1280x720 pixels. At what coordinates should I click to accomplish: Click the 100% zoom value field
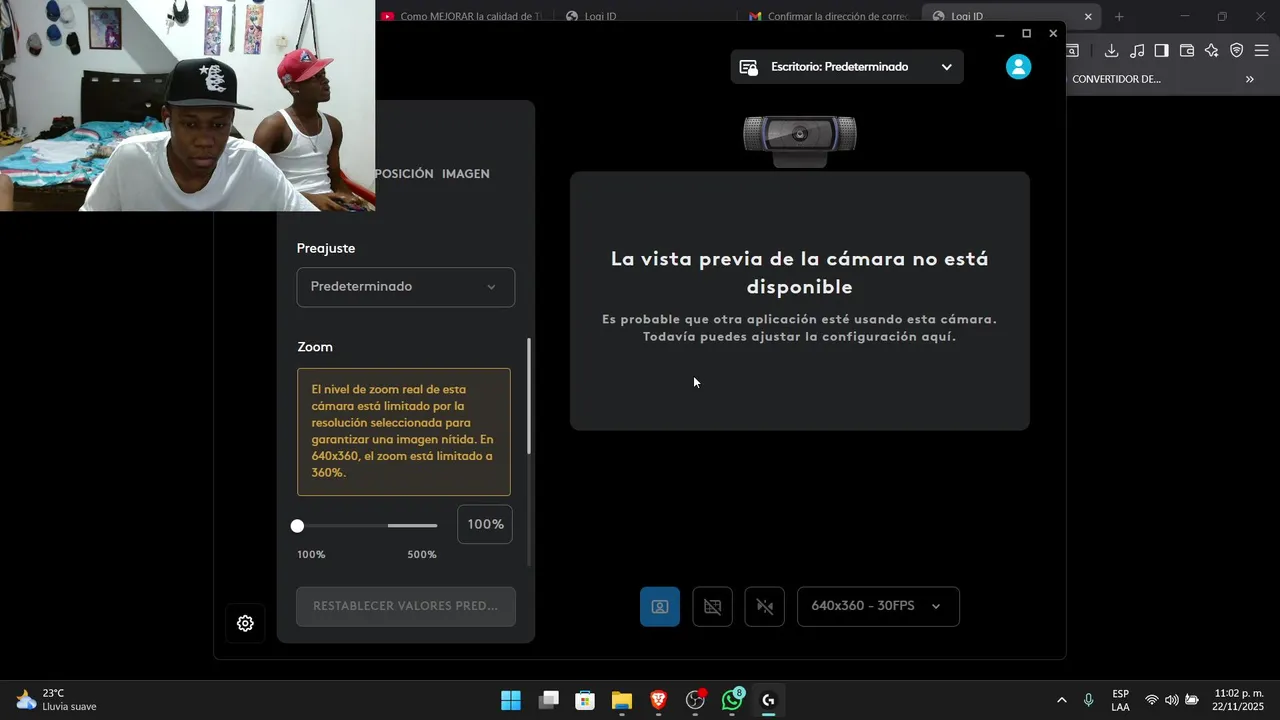[x=485, y=525]
